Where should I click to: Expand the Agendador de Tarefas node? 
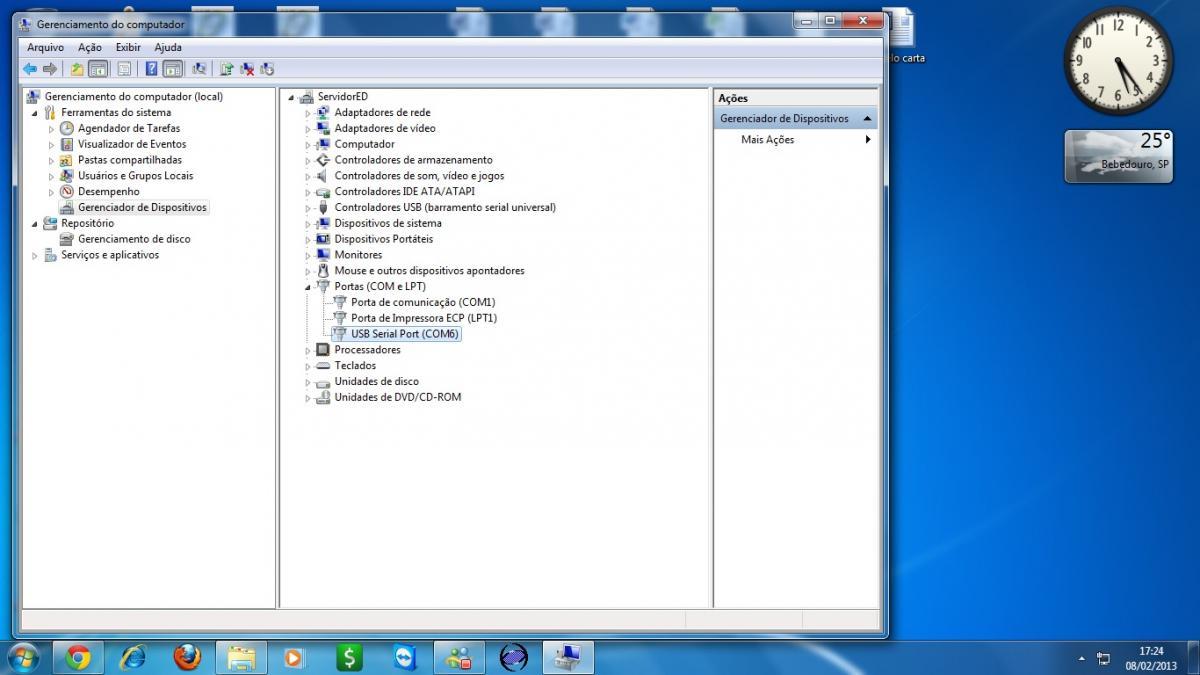pos(52,129)
